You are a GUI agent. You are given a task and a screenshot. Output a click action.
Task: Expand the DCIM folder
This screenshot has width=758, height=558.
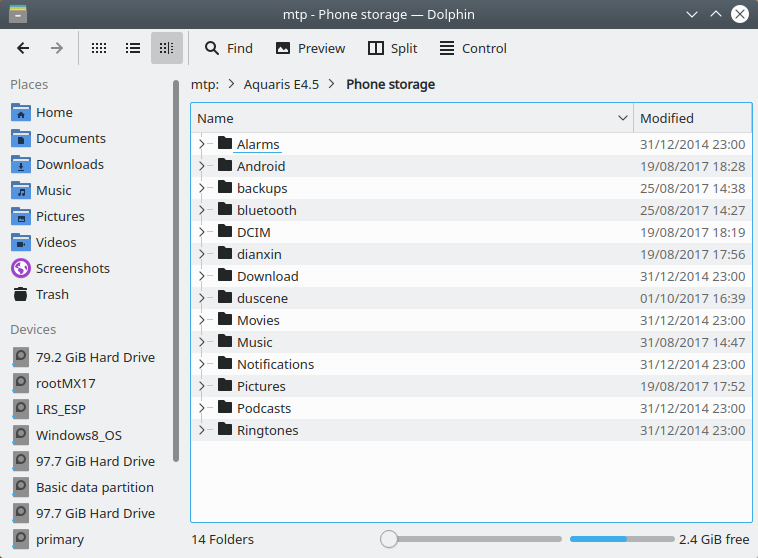(x=202, y=232)
